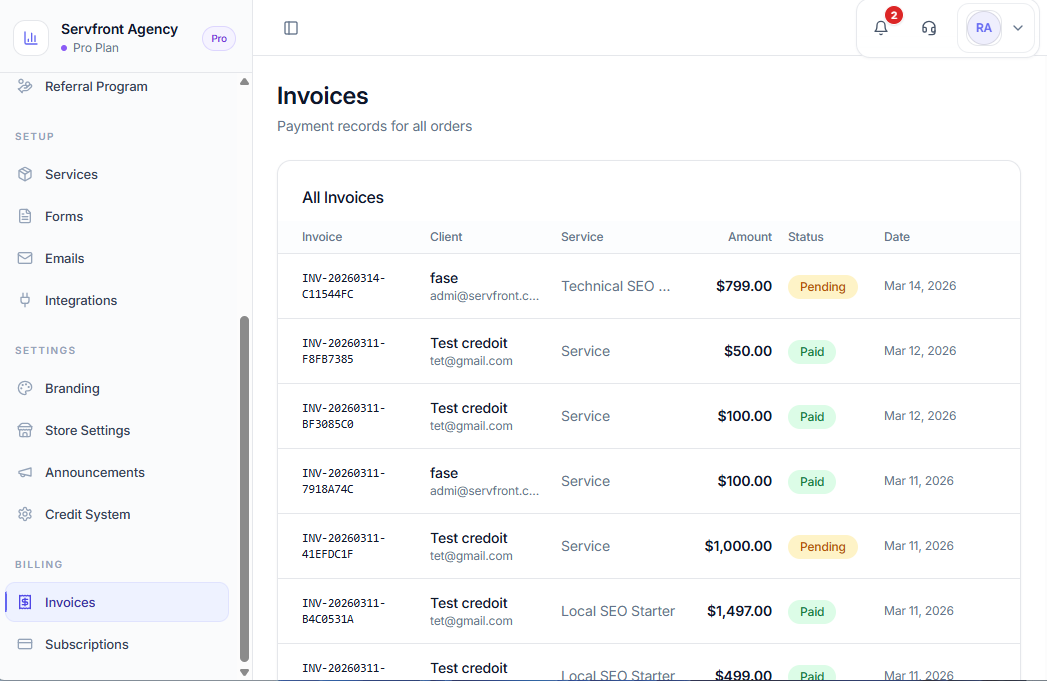Open the Forms menu item

point(64,216)
